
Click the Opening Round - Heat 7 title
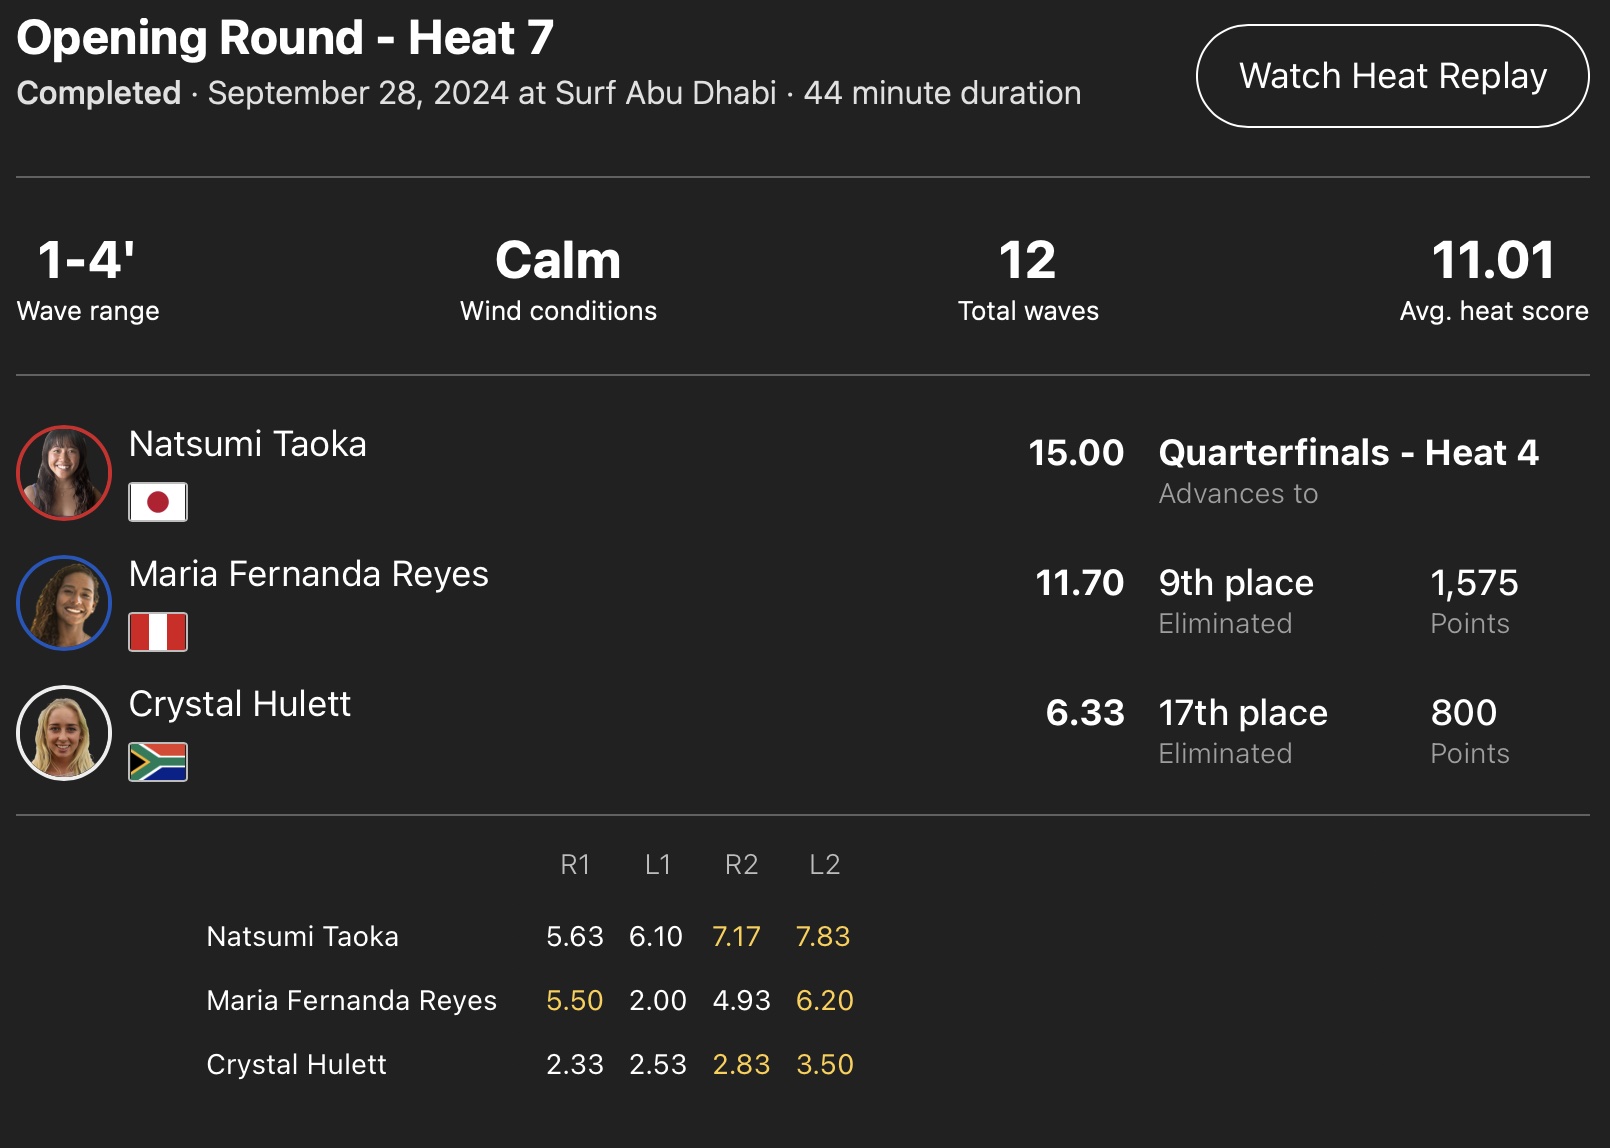286,38
